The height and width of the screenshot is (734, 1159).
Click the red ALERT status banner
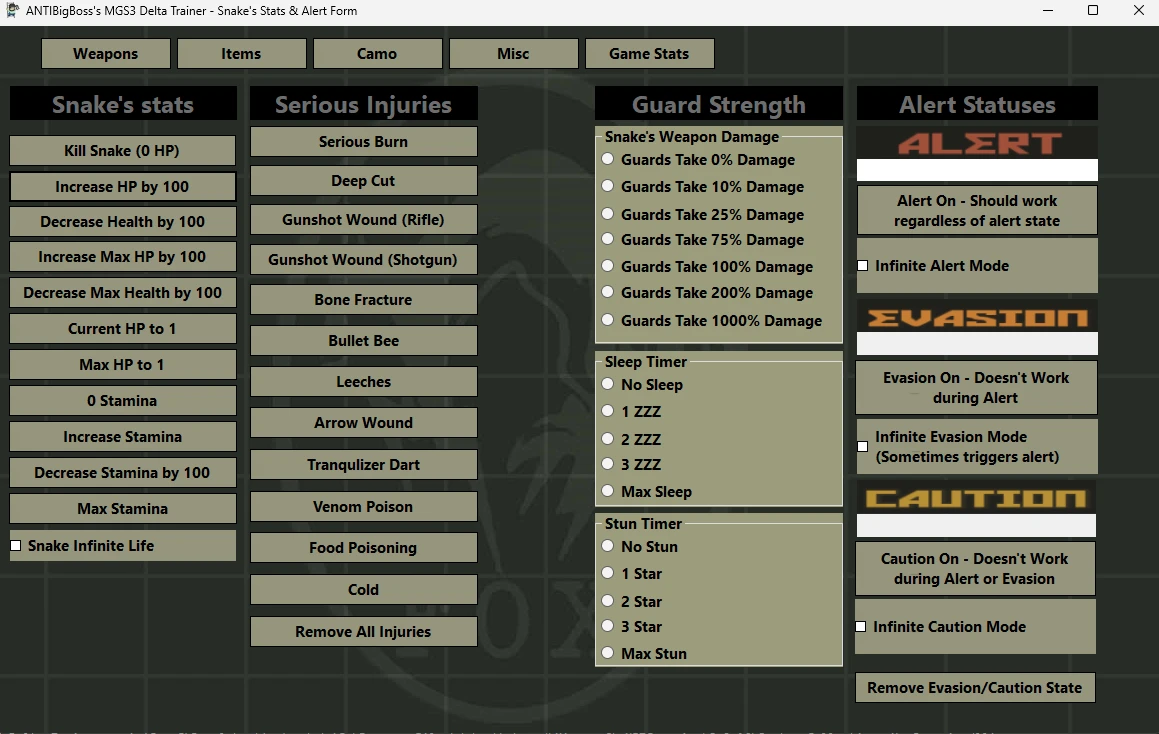(977, 143)
